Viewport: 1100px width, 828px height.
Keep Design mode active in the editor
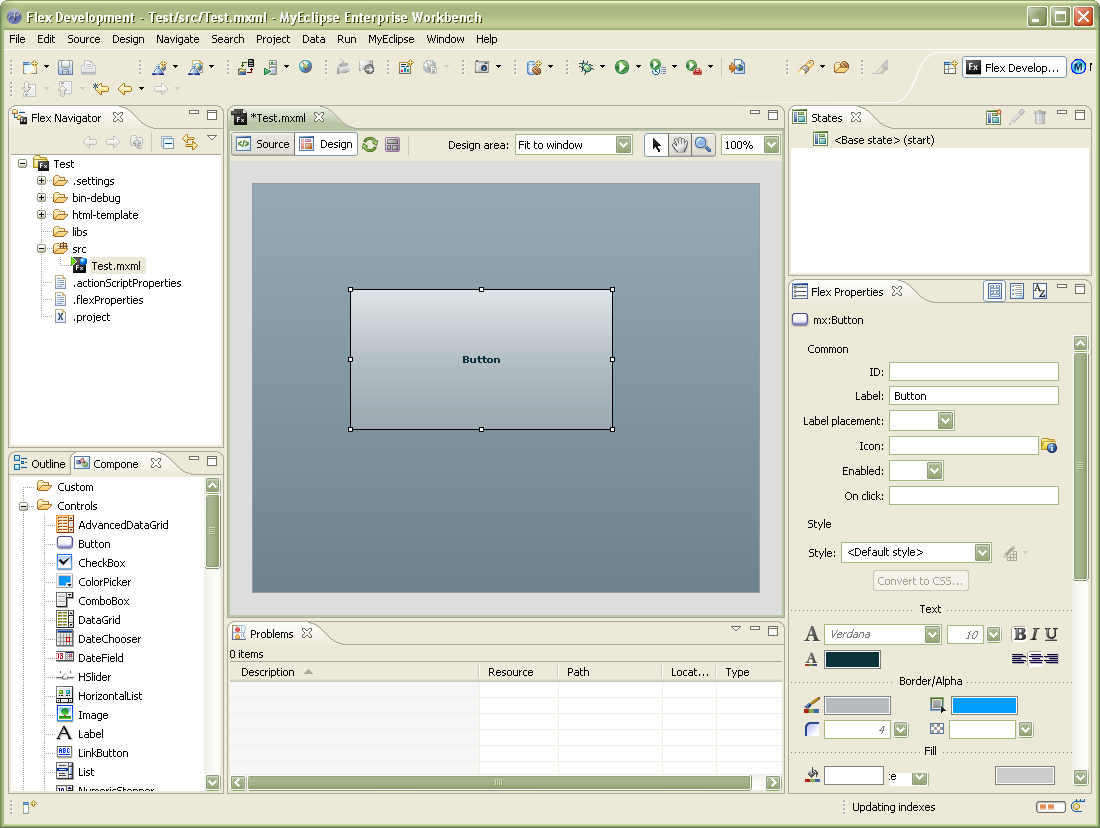(x=325, y=143)
